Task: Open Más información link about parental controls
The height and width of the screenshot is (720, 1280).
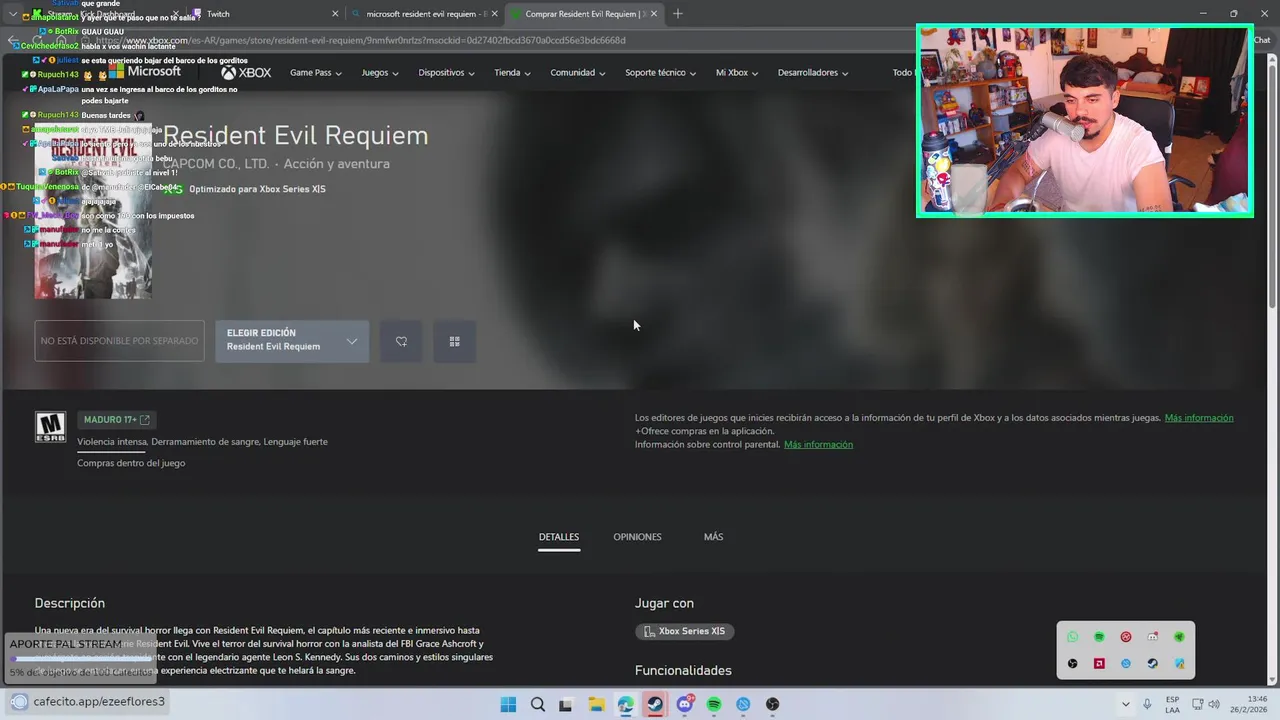Action: pos(818,444)
